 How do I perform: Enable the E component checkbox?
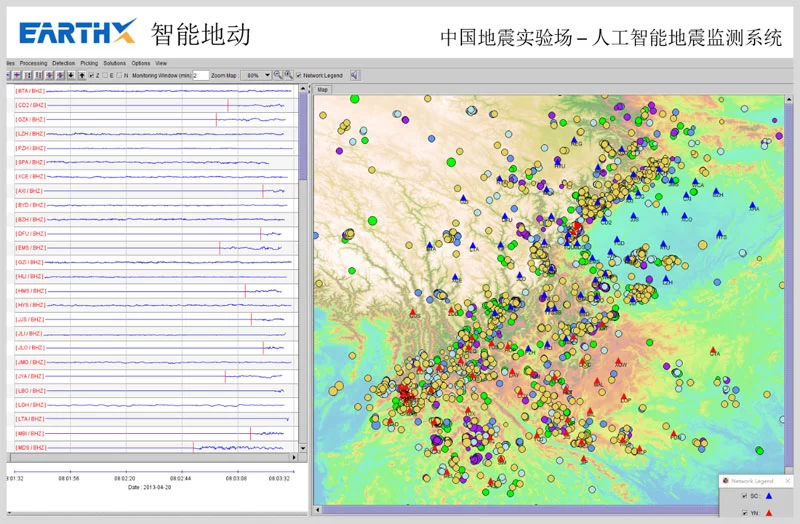click(x=104, y=75)
